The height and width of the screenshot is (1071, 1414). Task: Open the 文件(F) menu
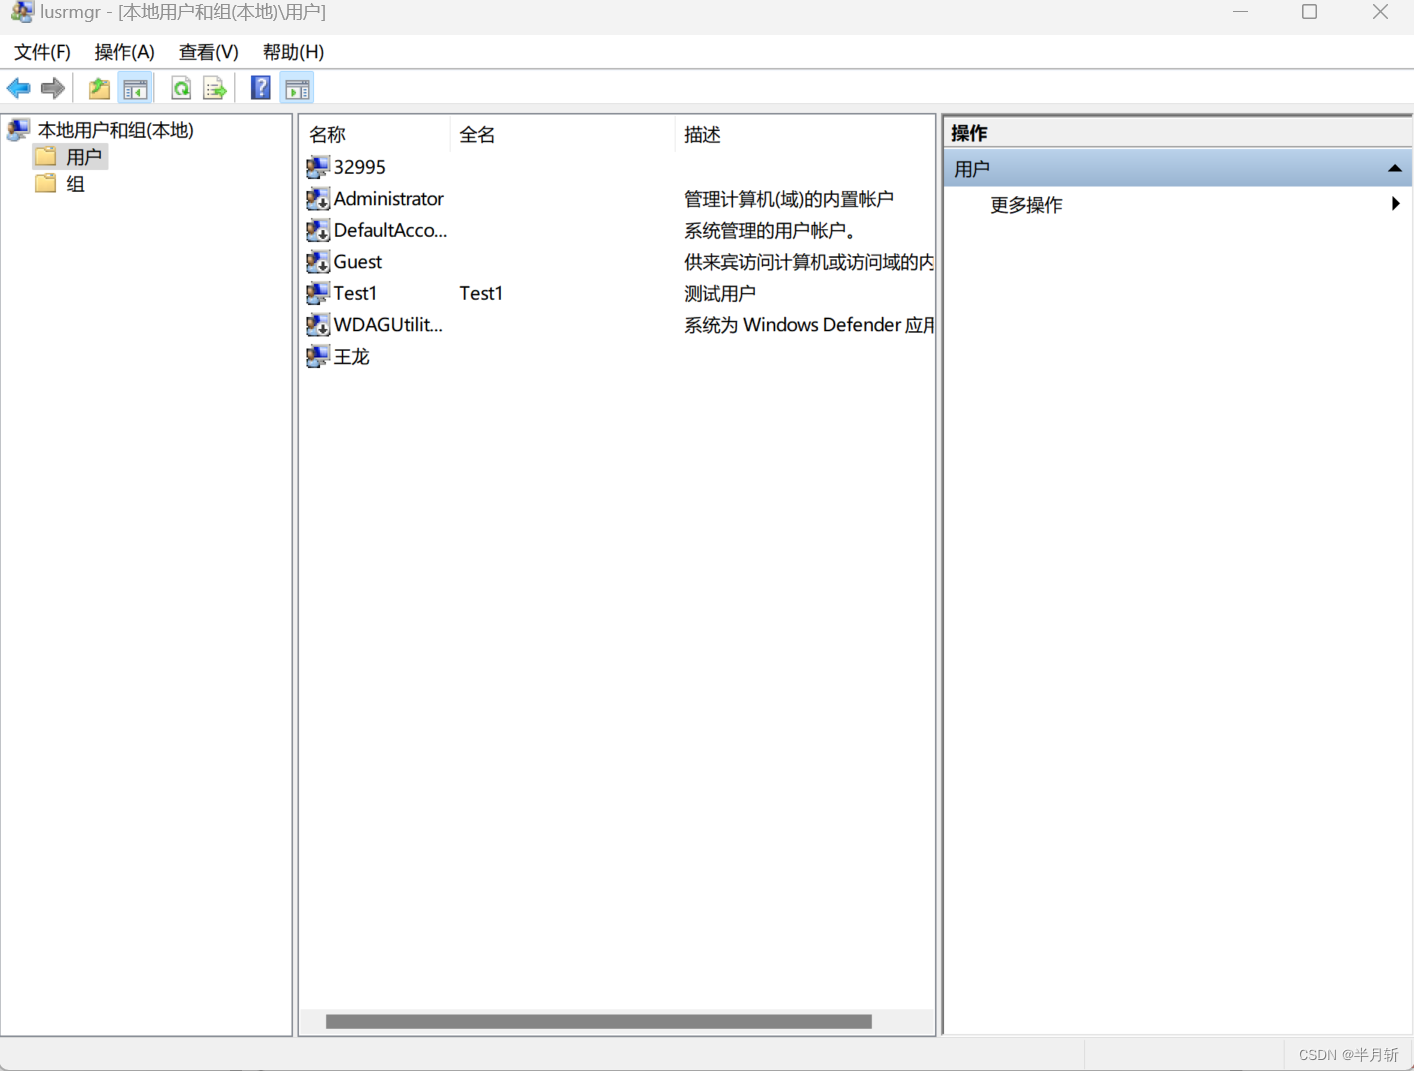point(42,52)
